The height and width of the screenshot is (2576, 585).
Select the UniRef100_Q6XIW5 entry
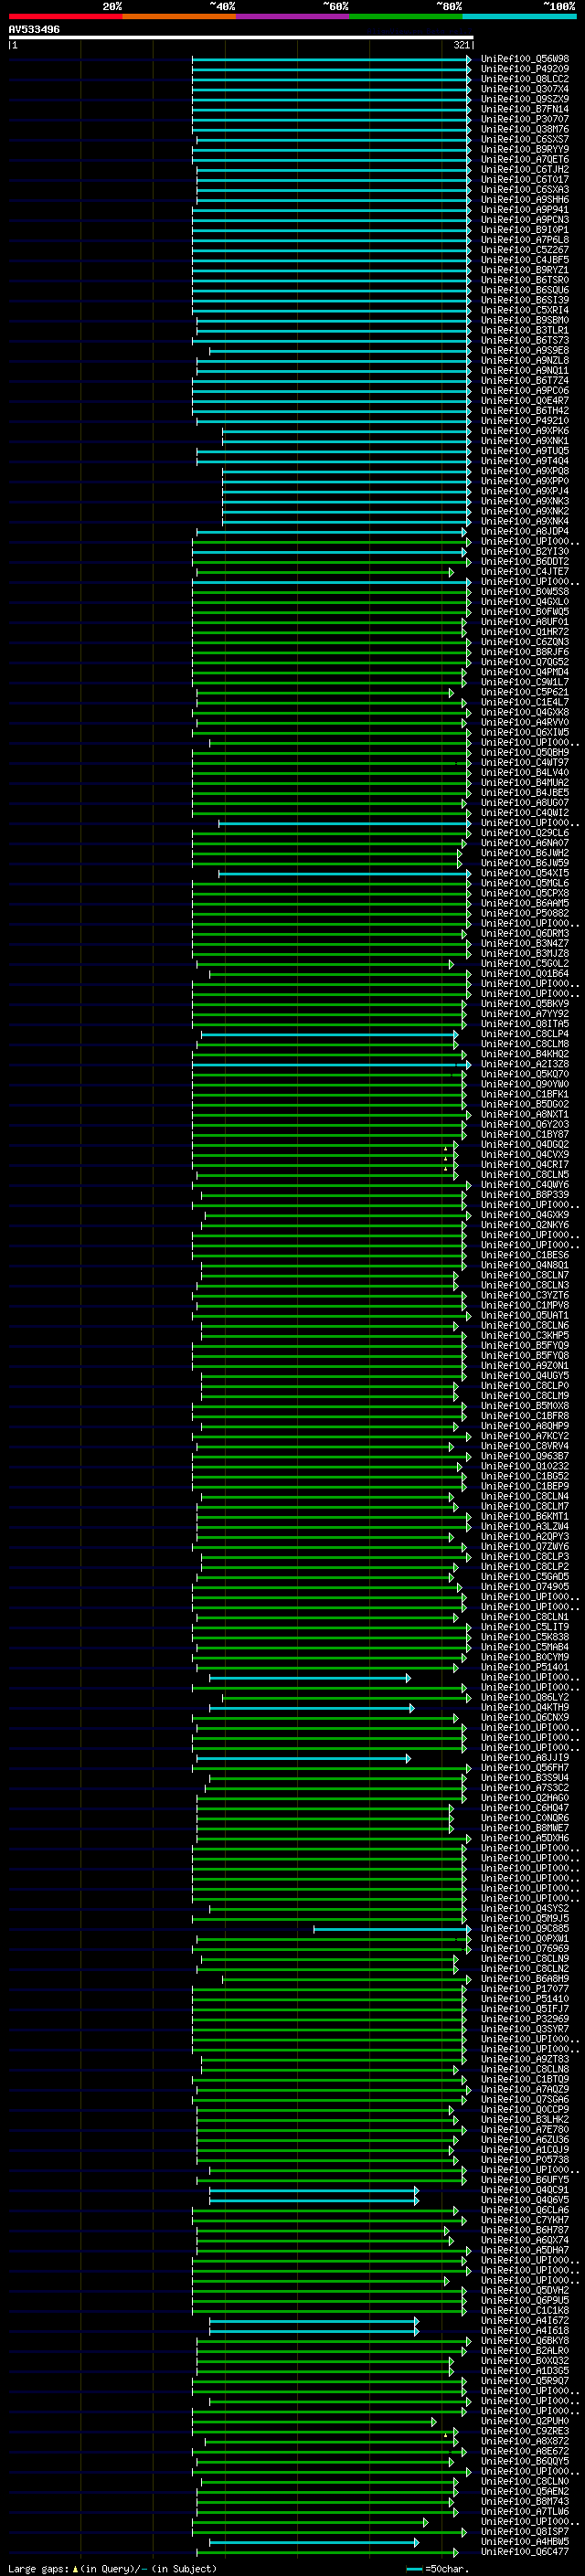pos(525,733)
